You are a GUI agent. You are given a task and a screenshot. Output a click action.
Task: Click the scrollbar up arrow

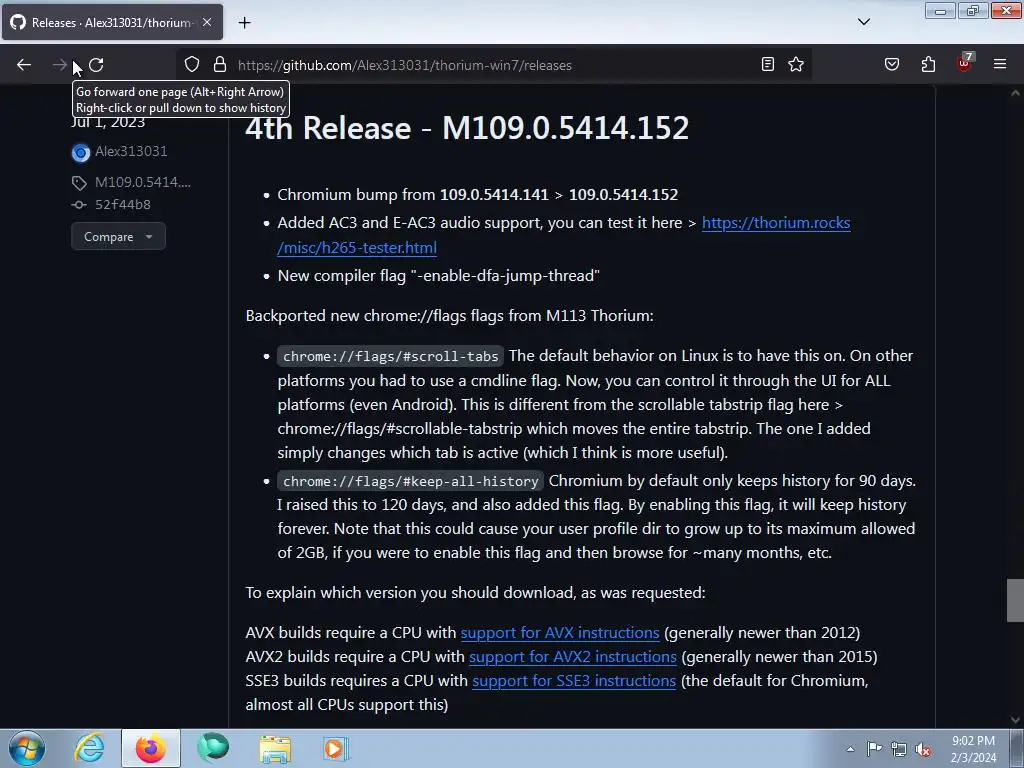click(x=1015, y=93)
